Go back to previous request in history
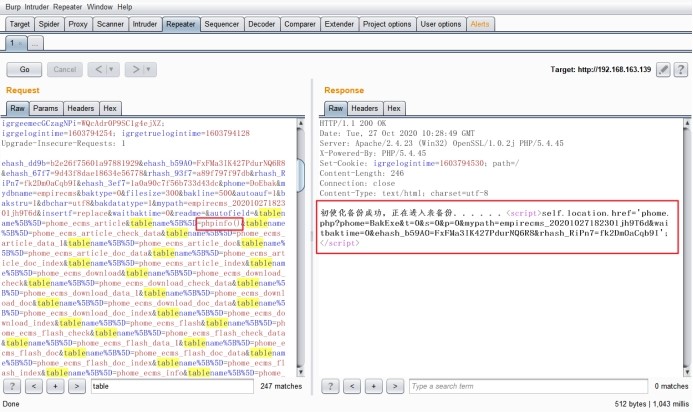This screenshot has width=693, height=413. coord(99,69)
